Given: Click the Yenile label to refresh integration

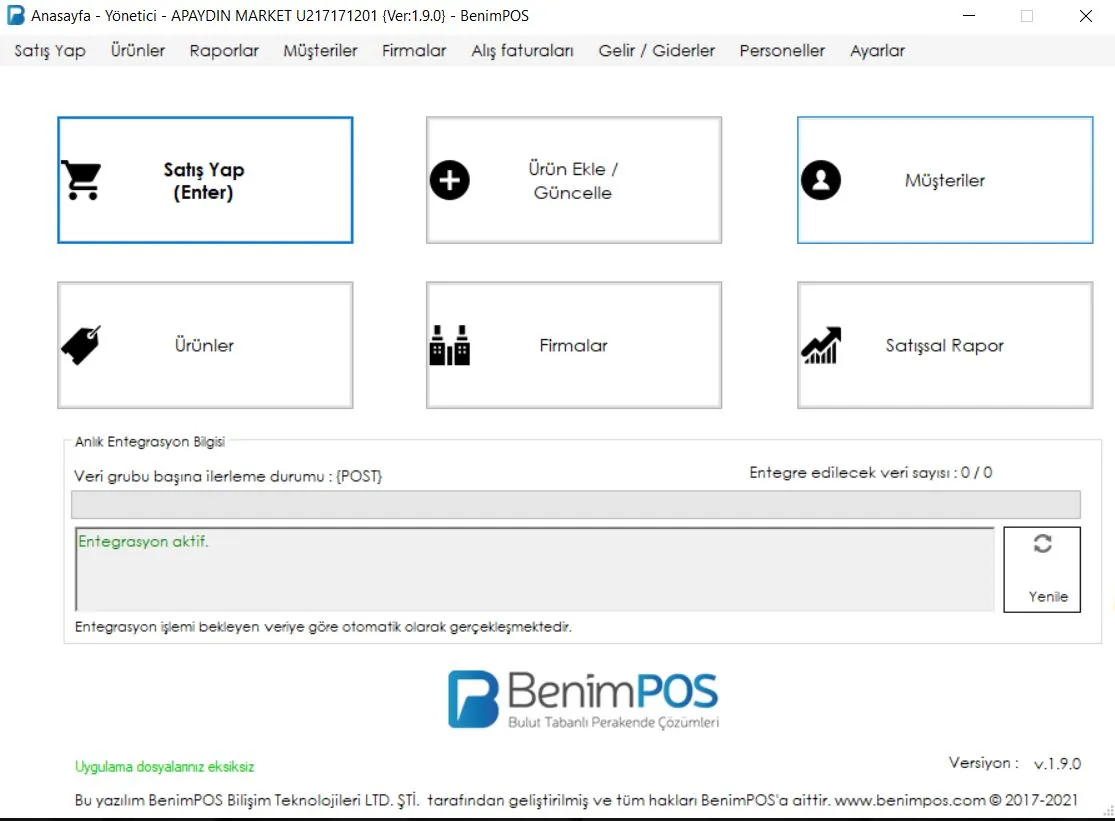Looking at the screenshot, I should [1048, 596].
